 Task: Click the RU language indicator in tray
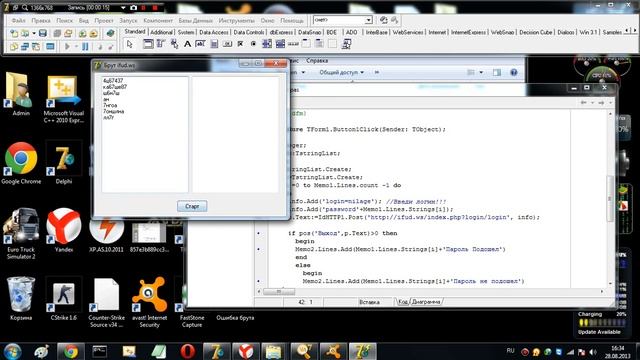(x=510, y=351)
